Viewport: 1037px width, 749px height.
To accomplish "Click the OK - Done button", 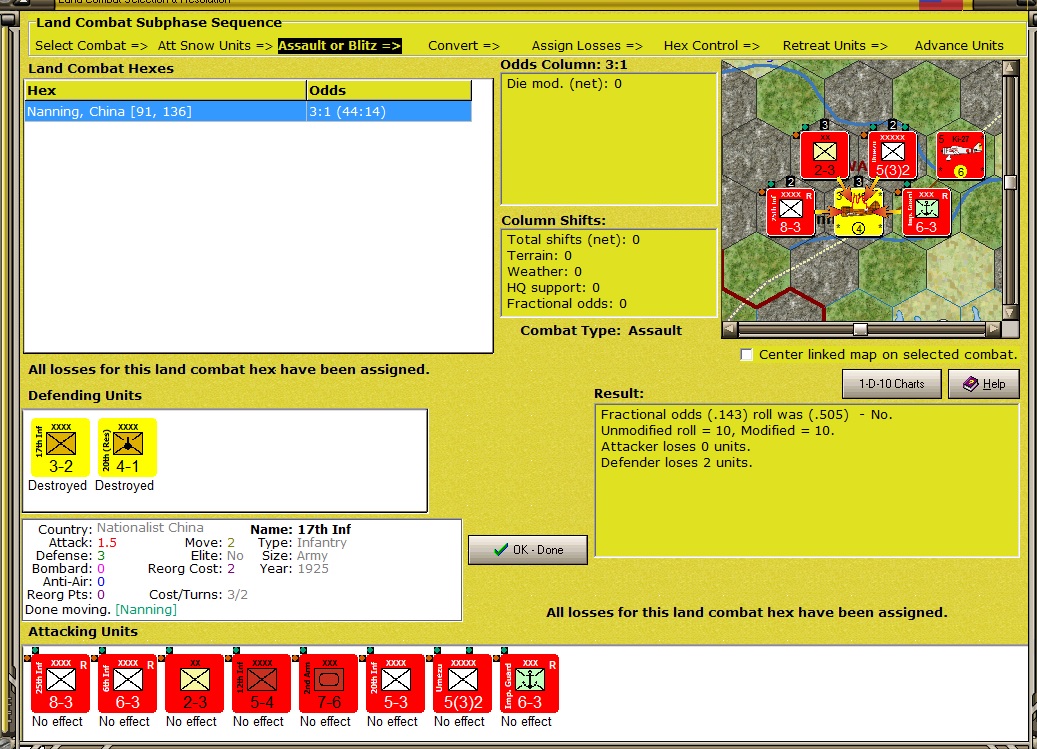I will pos(528,550).
